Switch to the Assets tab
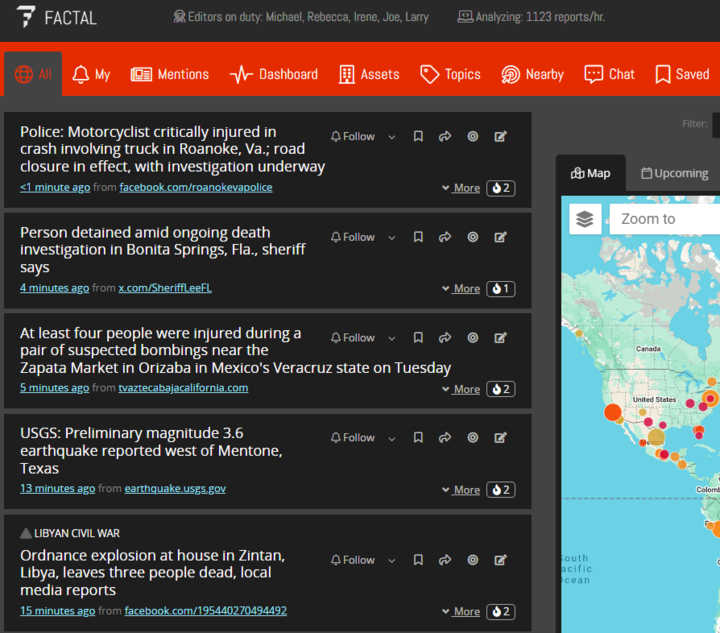Viewport: 720px width, 633px height. click(x=369, y=74)
